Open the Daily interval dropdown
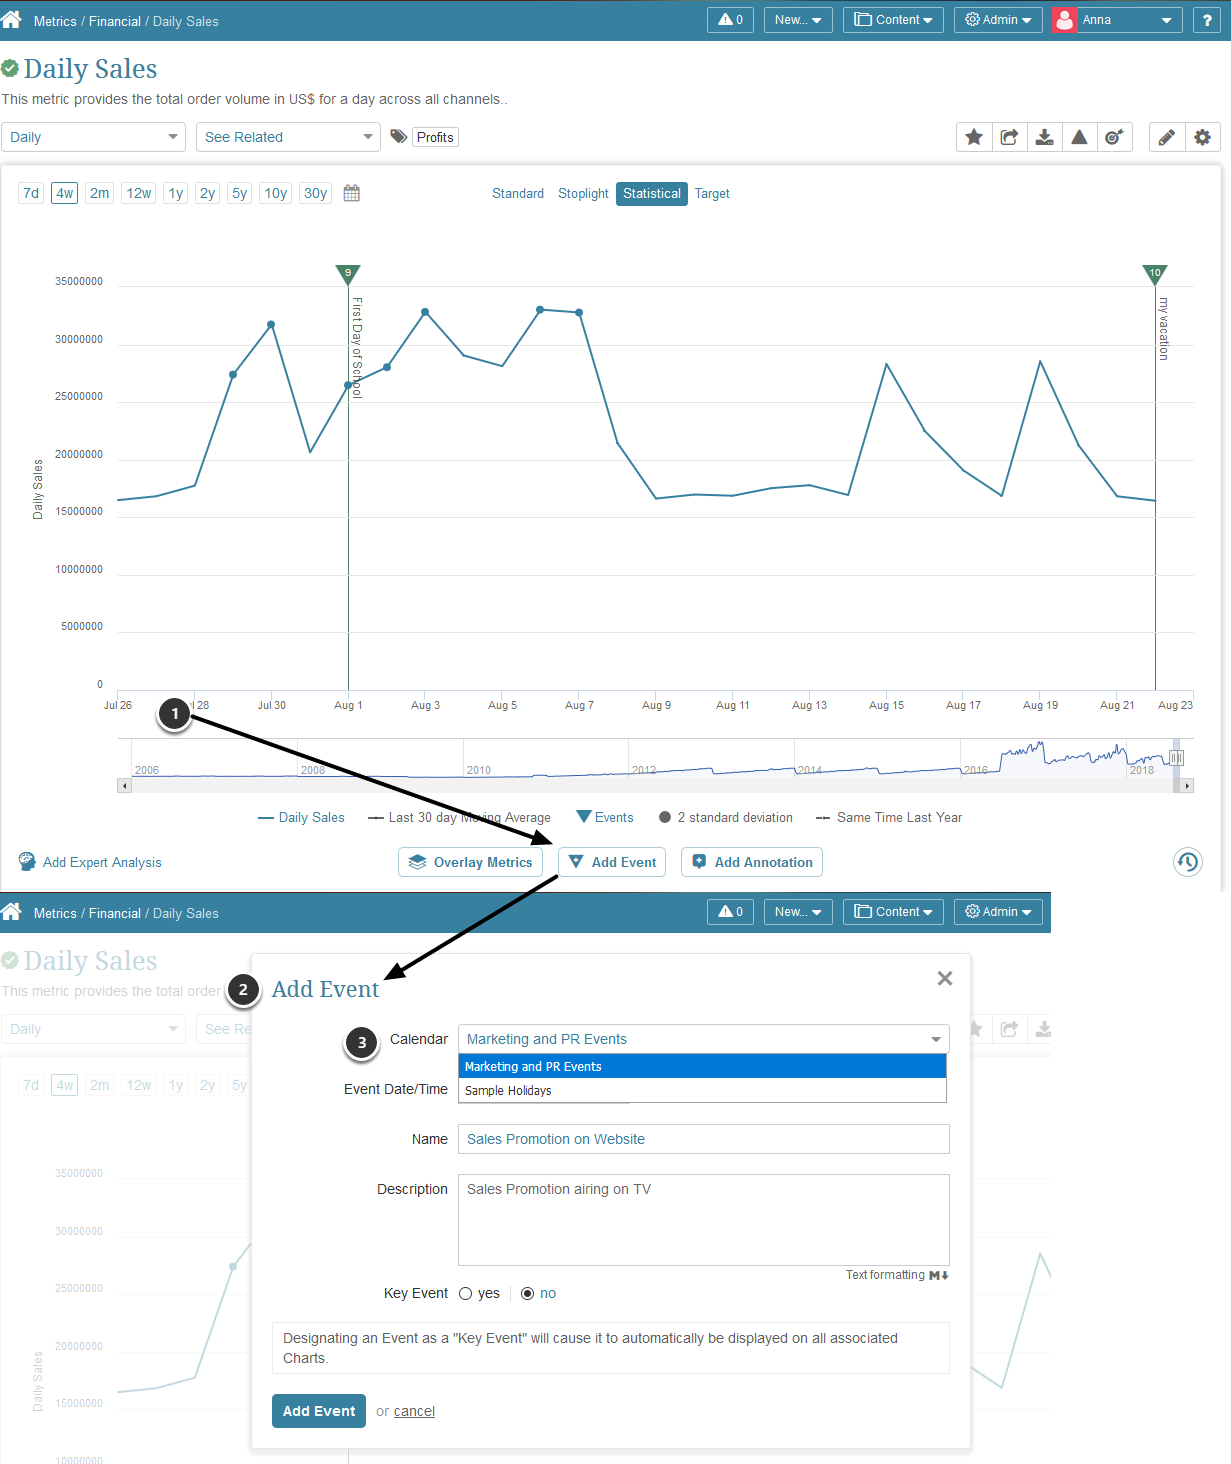The height and width of the screenshot is (1464, 1231). [x=93, y=137]
